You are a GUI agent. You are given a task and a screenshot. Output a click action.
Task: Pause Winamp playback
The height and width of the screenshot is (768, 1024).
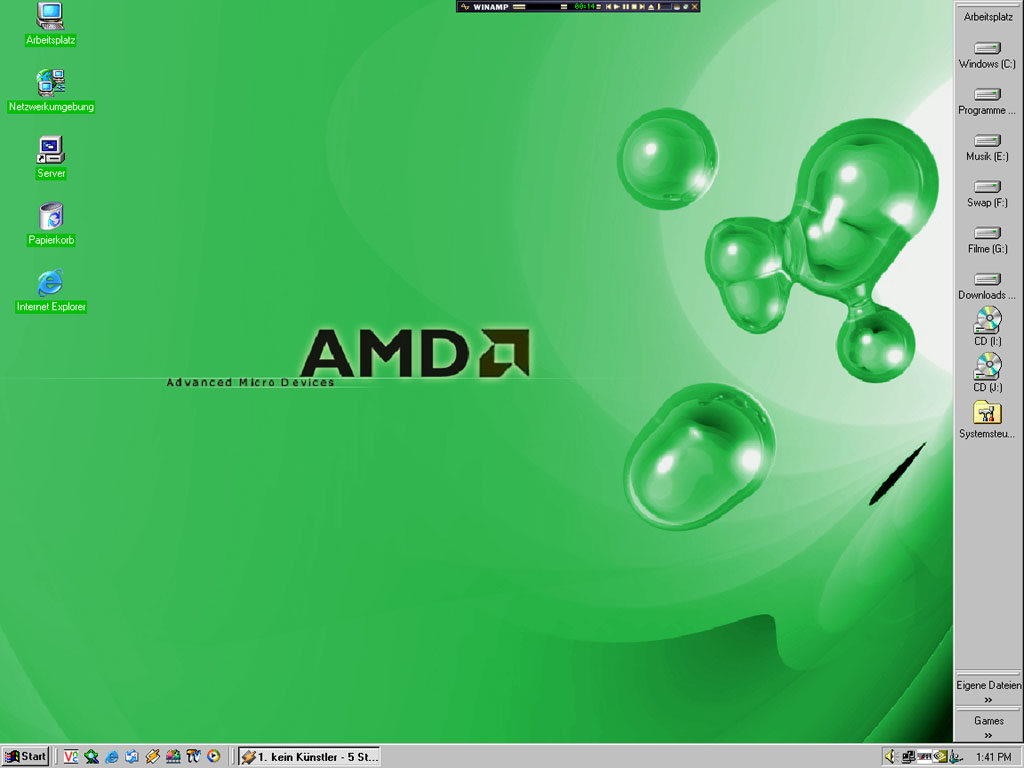coord(626,7)
